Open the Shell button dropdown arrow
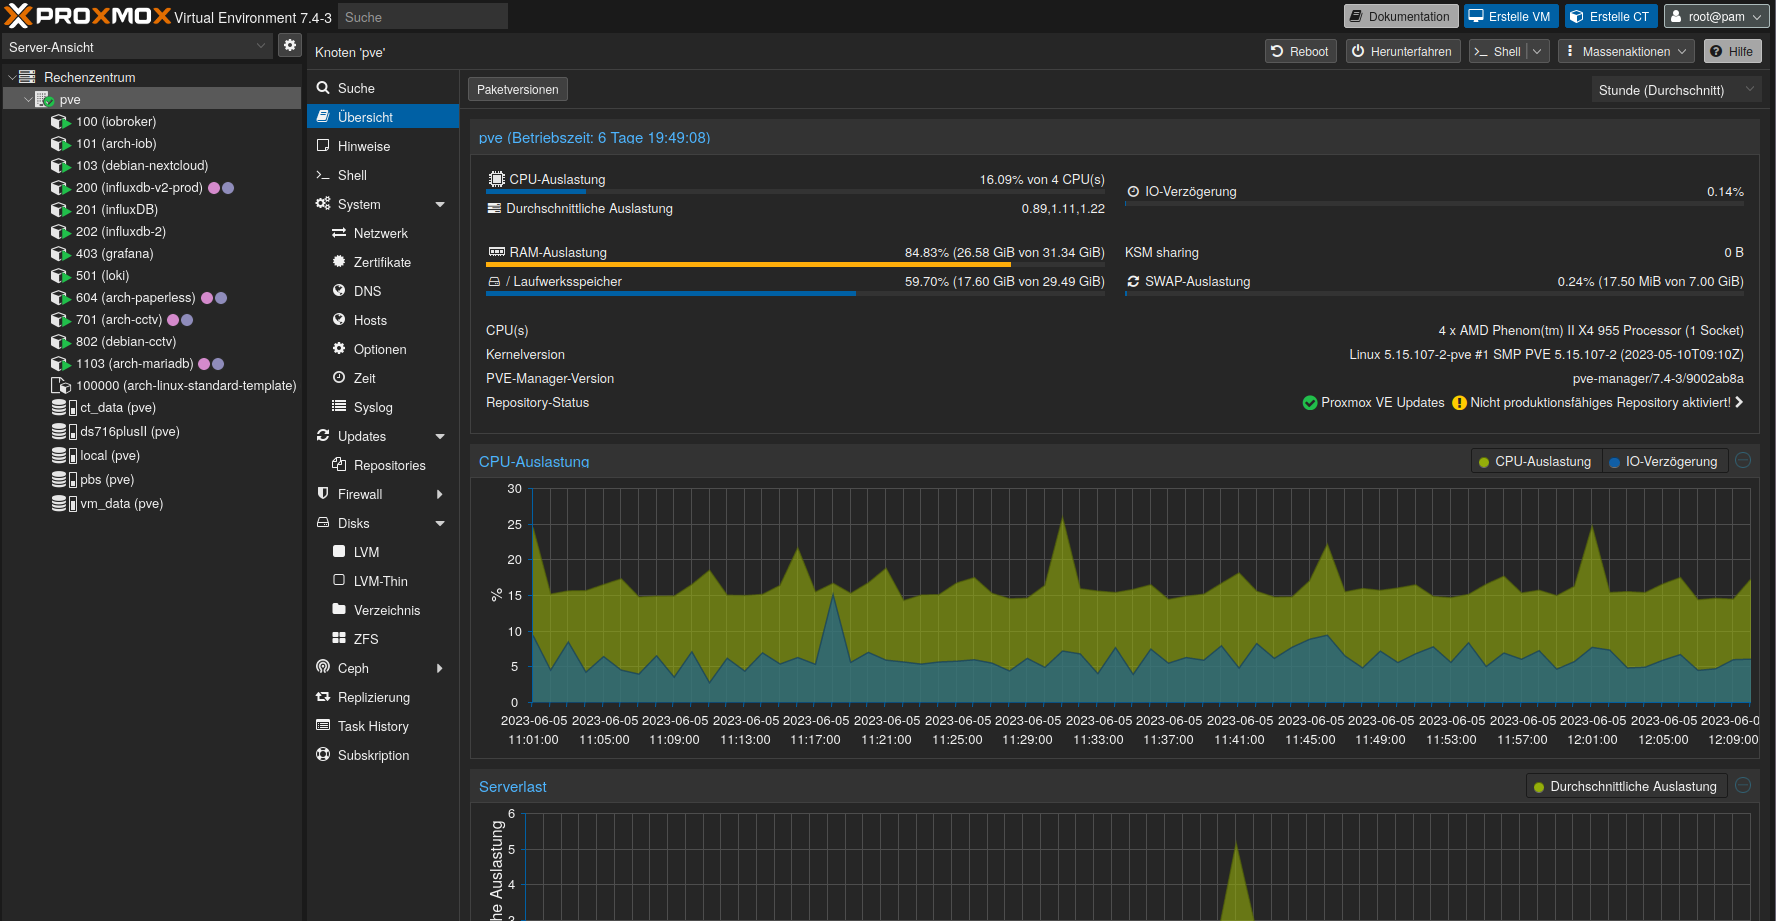Image resolution: width=1776 pixels, height=921 pixels. click(1537, 52)
